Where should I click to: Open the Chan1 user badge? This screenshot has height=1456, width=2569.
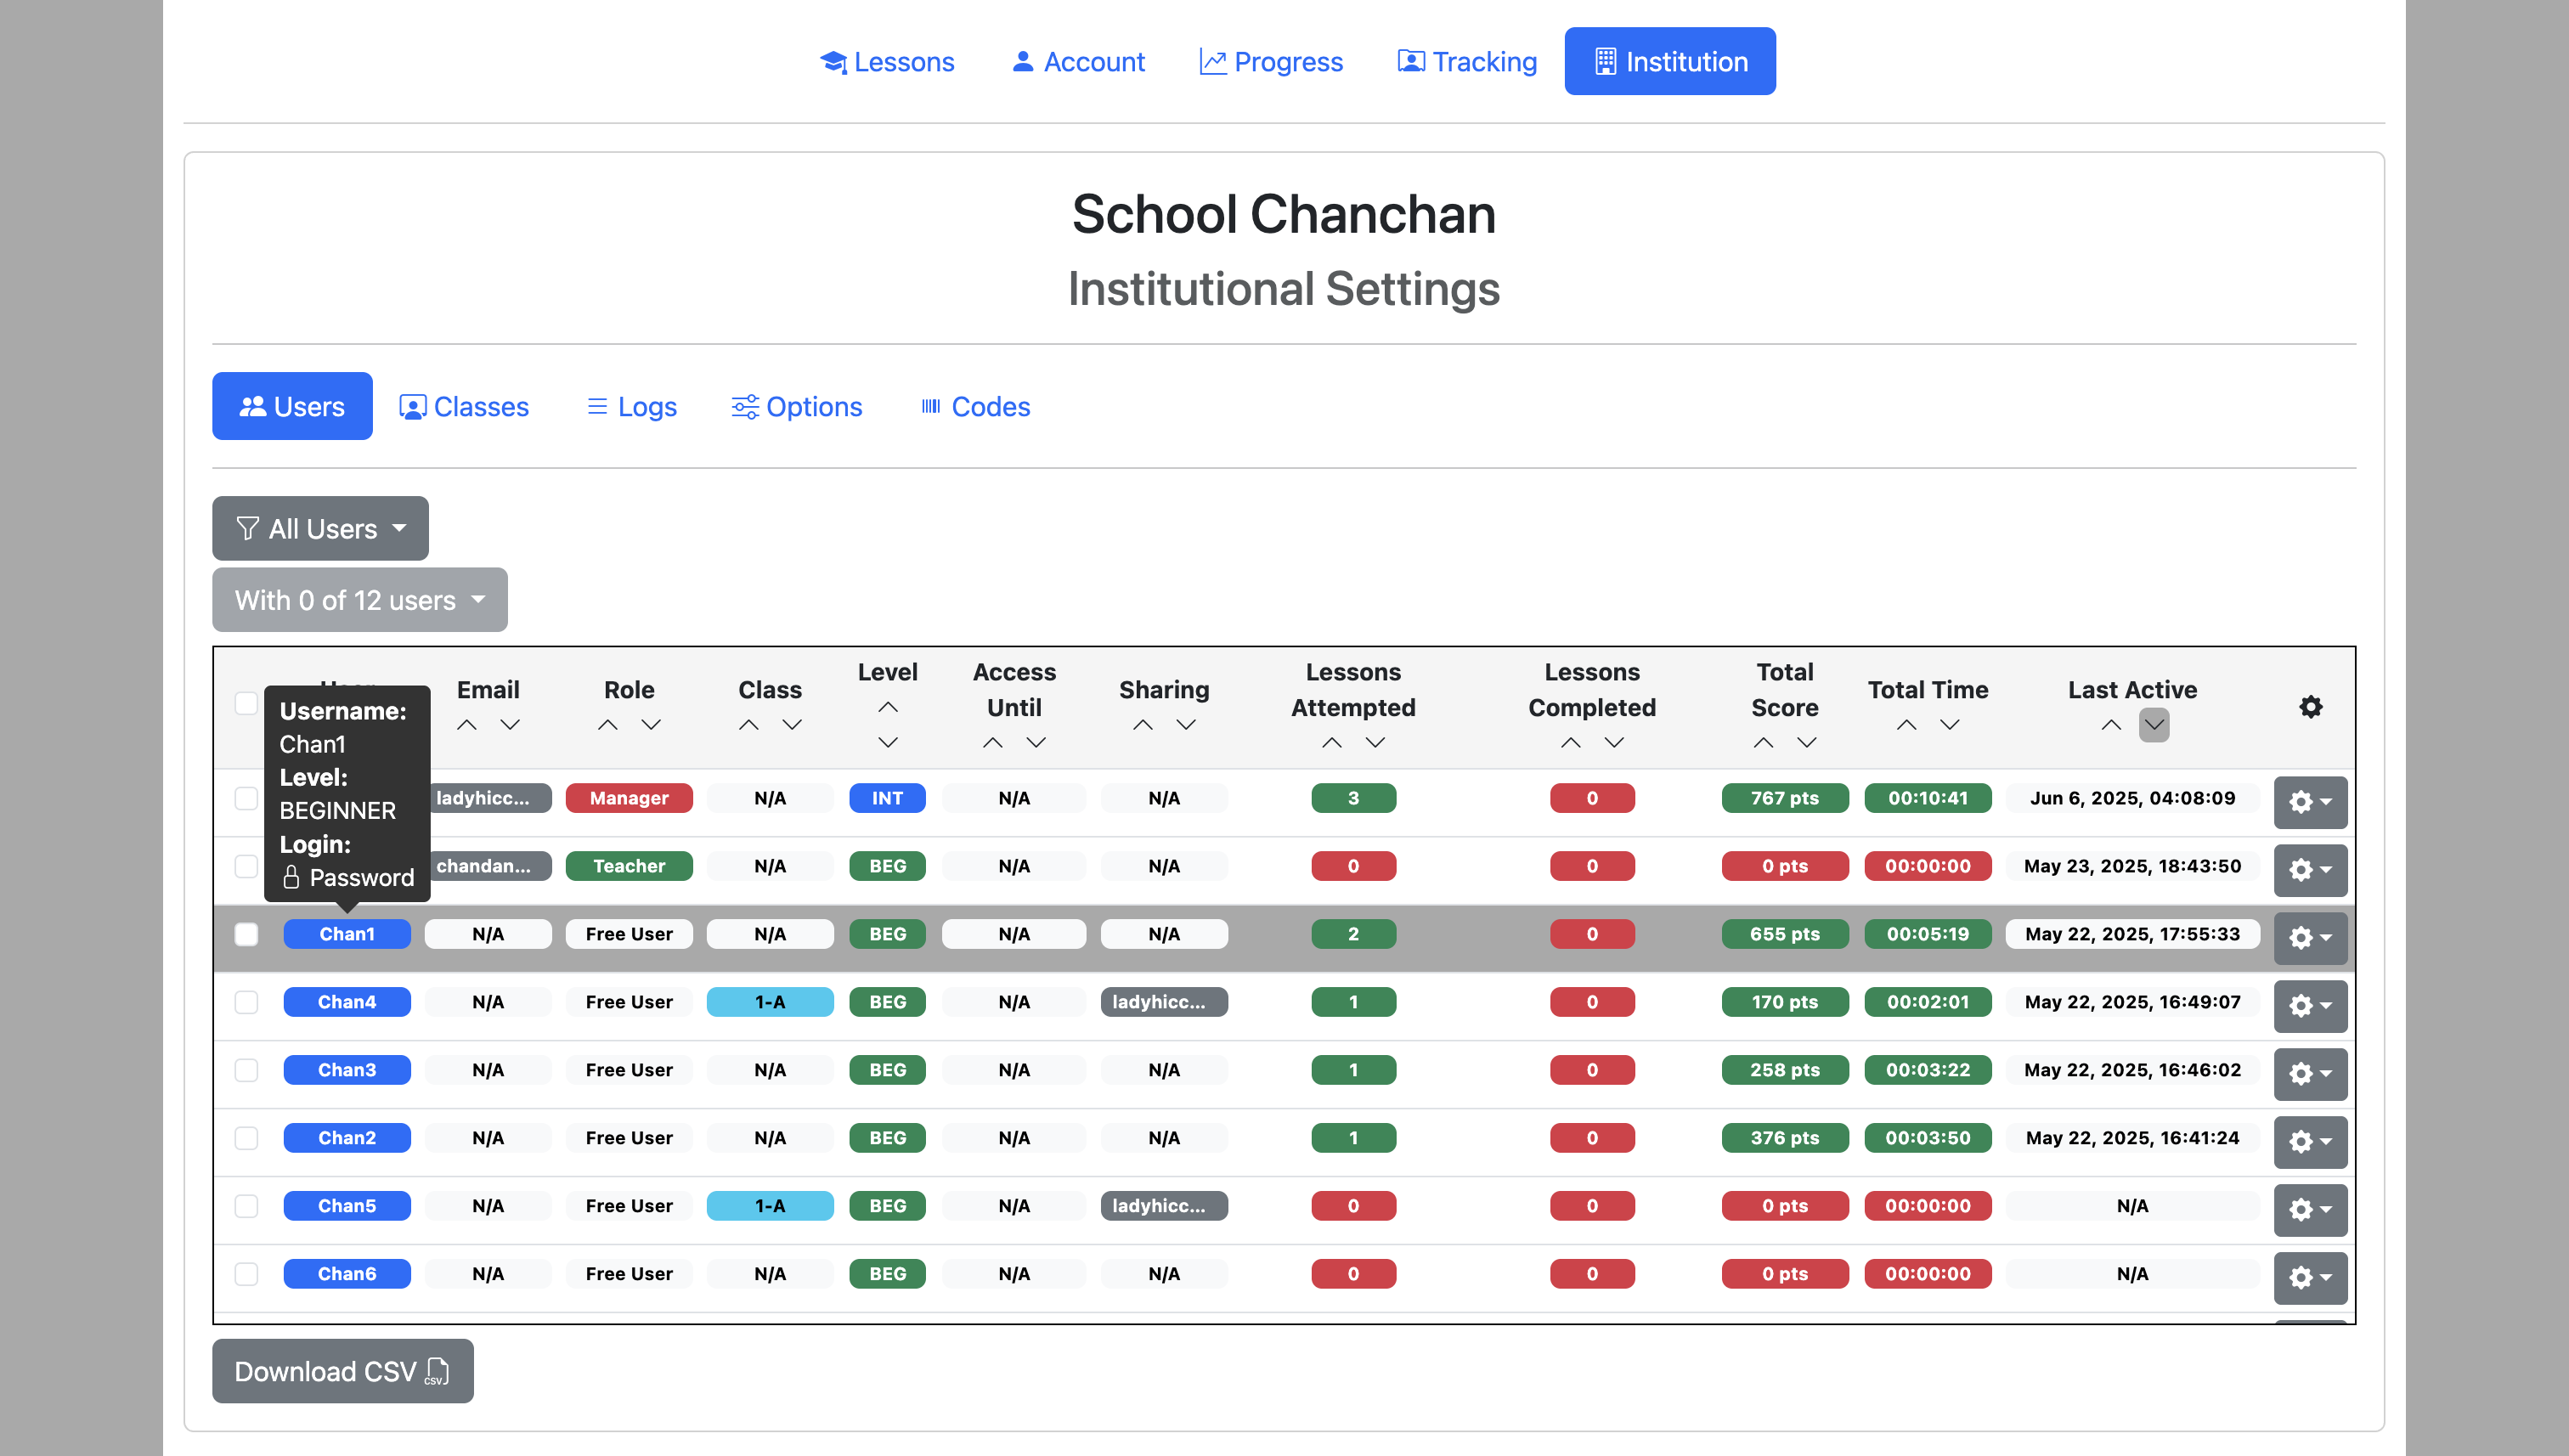(347, 934)
